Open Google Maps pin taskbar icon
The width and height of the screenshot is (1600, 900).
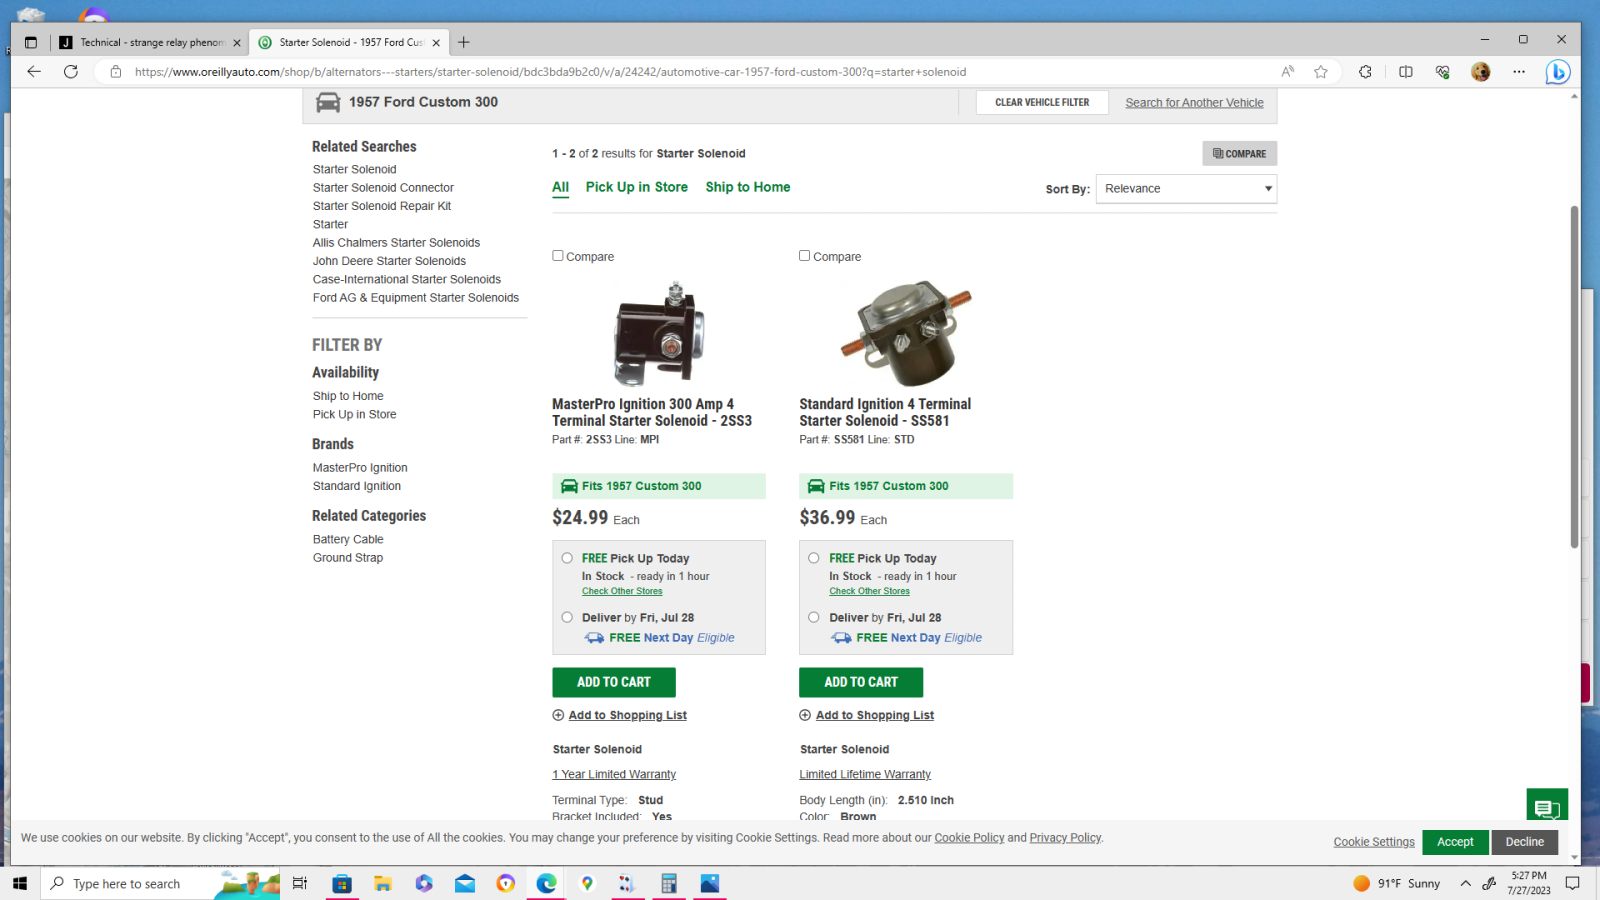point(587,883)
